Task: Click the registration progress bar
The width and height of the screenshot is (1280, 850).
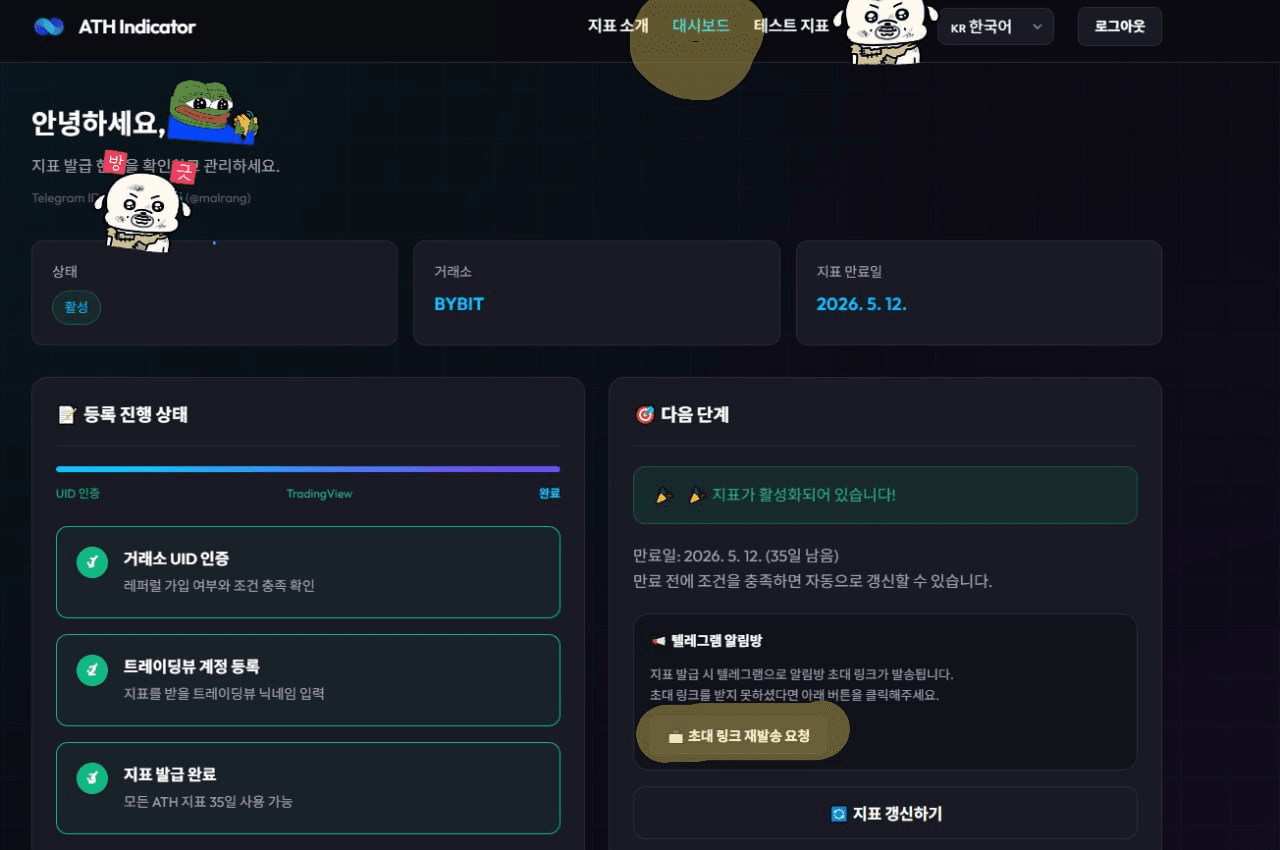Action: click(x=308, y=468)
